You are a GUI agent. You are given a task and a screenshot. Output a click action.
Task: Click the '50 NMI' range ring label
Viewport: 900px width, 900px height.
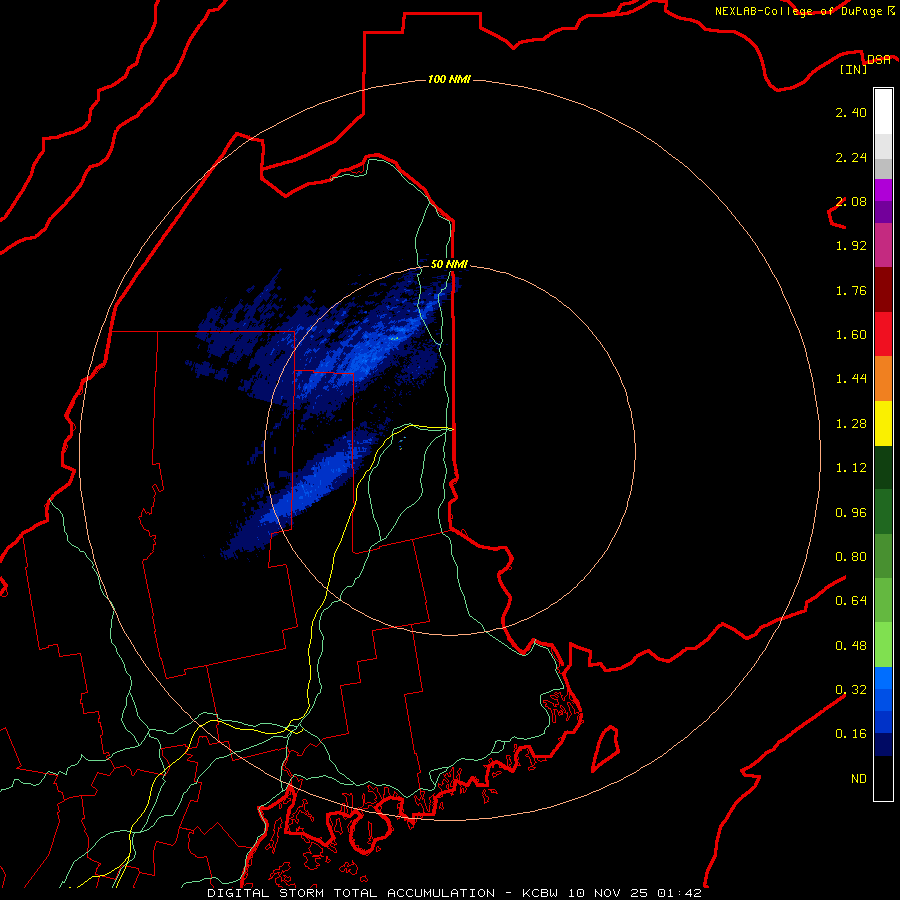[x=449, y=264]
